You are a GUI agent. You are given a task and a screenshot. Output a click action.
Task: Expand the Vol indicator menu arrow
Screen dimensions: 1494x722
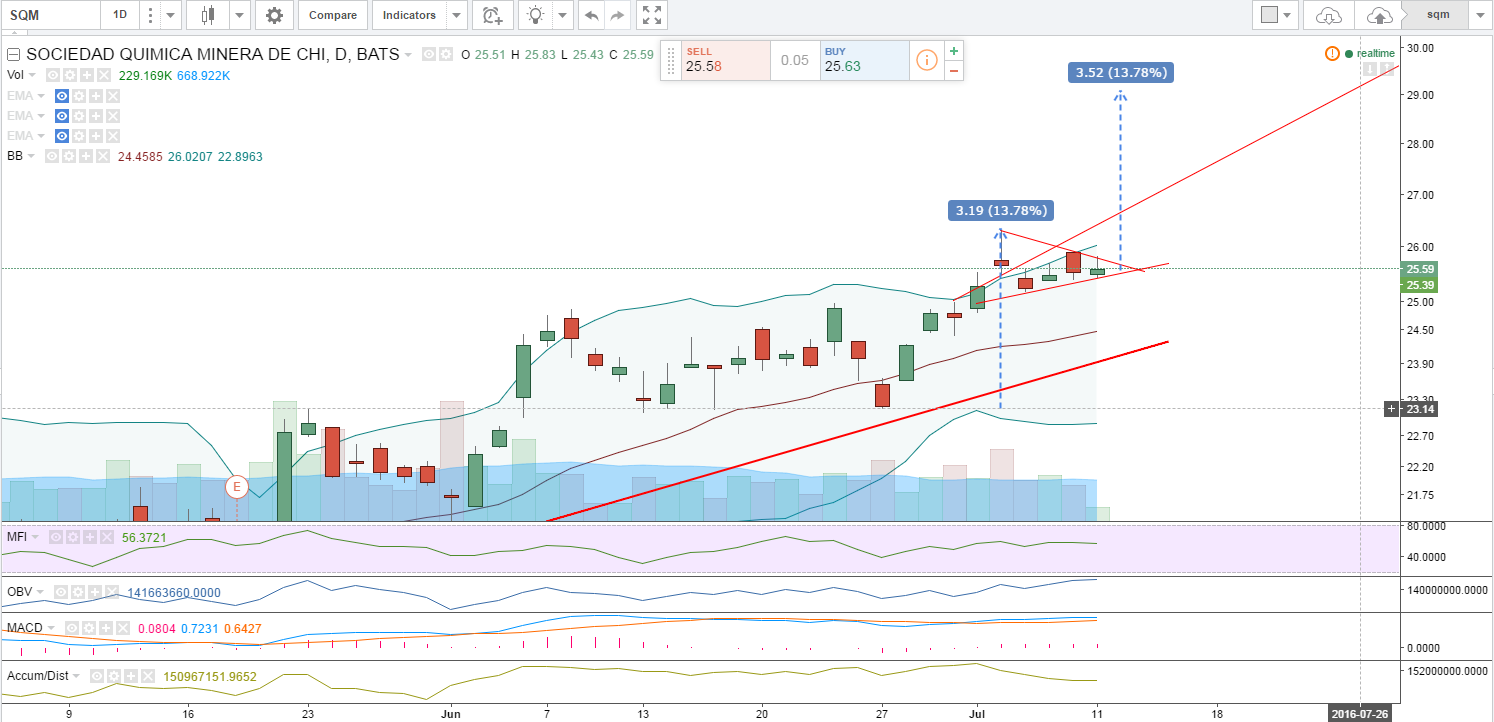point(33,75)
